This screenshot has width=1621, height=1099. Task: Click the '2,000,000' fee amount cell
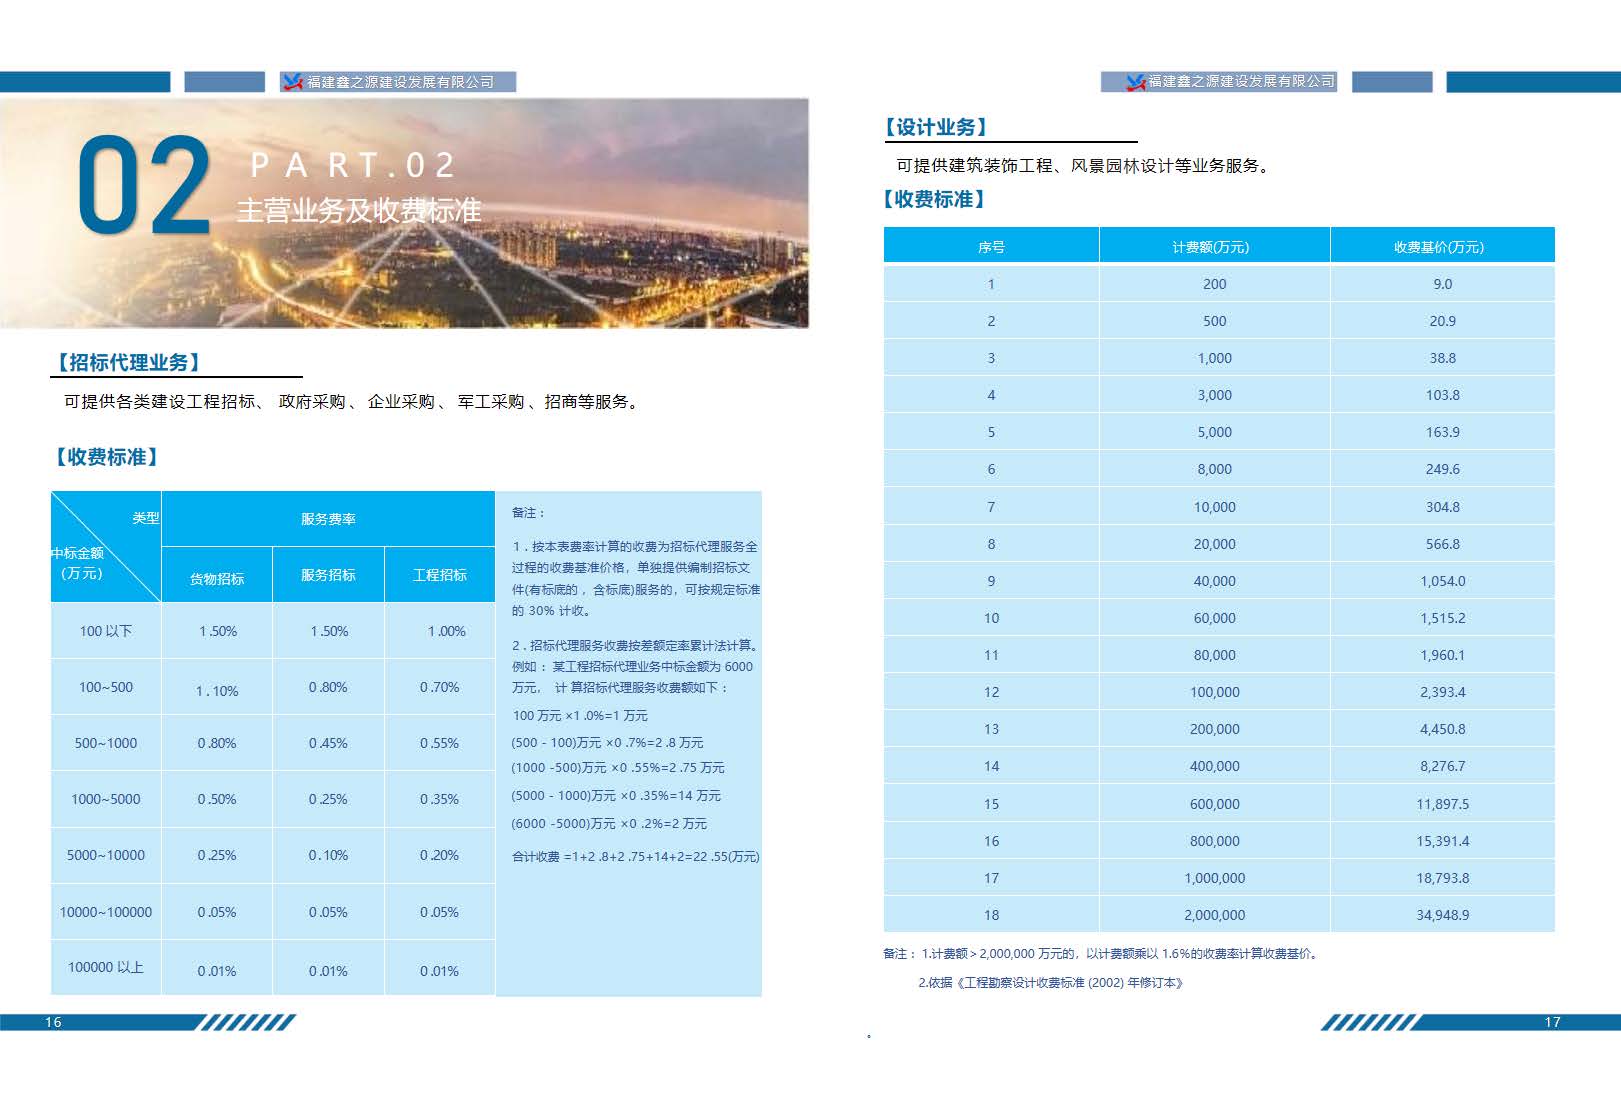[1214, 915]
